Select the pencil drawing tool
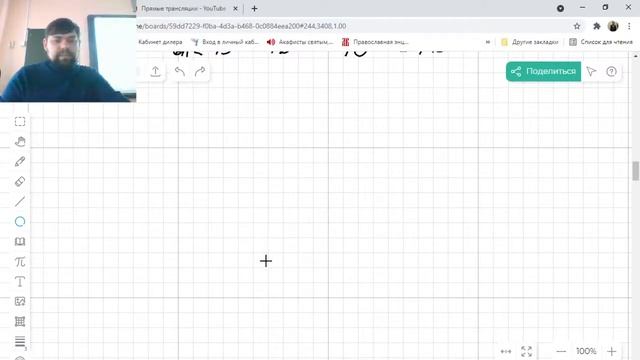The image size is (640, 360). coord(20,162)
